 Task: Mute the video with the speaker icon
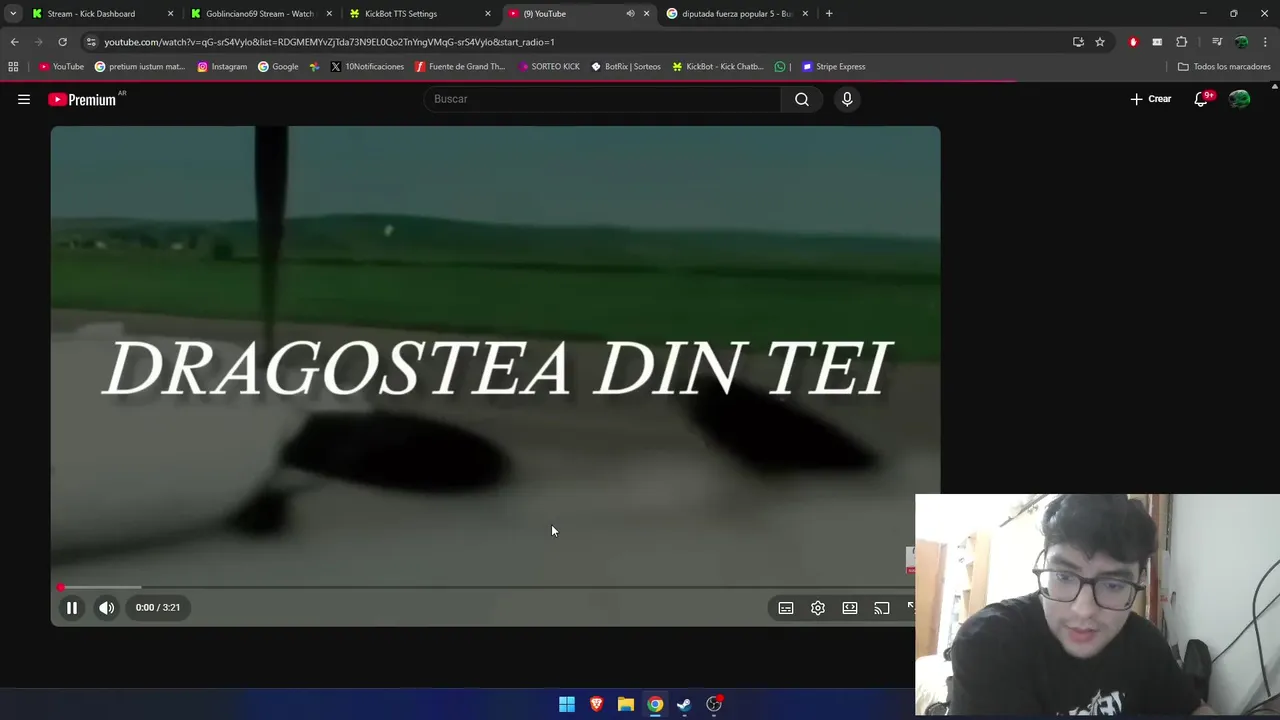(106, 607)
